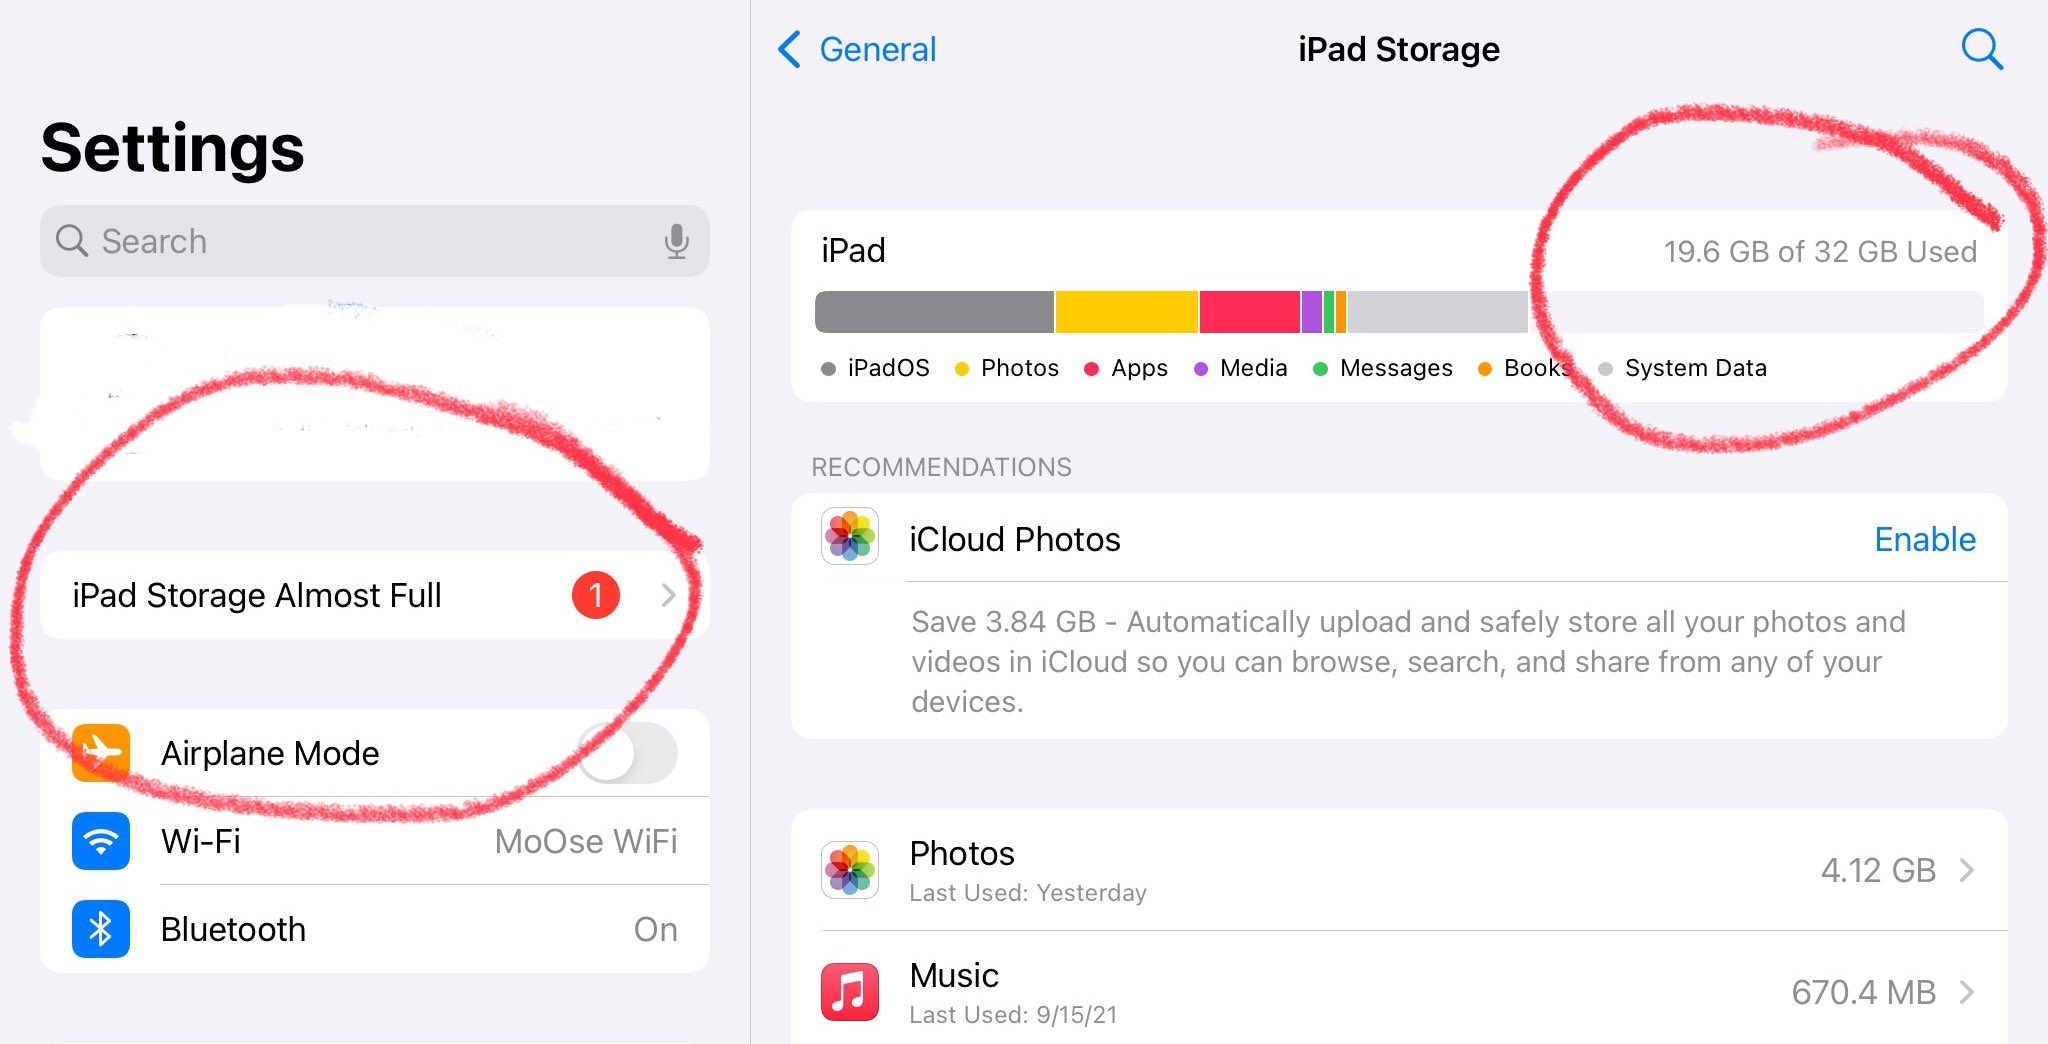Screen dimensions: 2048x1044
Task: Open Photos storage details via chevron
Action: tap(1967, 869)
